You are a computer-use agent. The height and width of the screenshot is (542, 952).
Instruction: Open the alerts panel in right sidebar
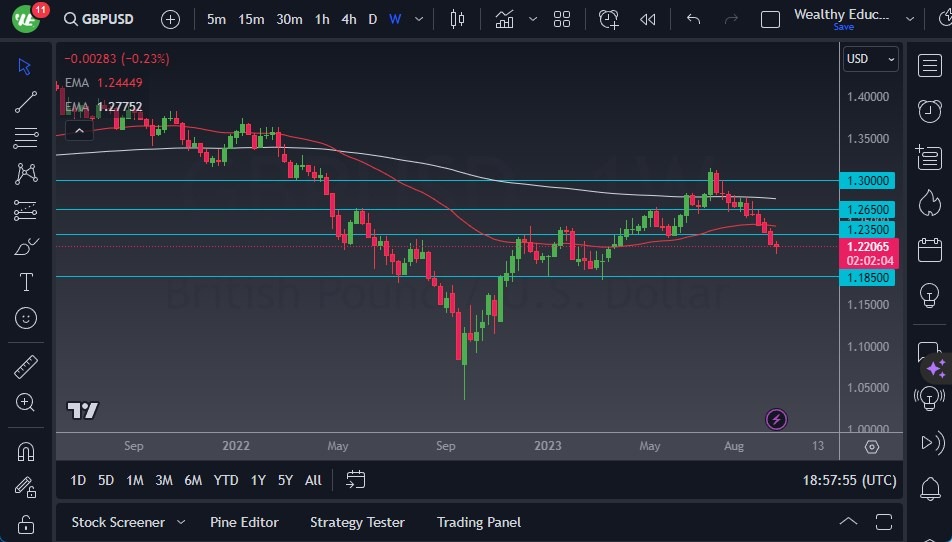929,110
